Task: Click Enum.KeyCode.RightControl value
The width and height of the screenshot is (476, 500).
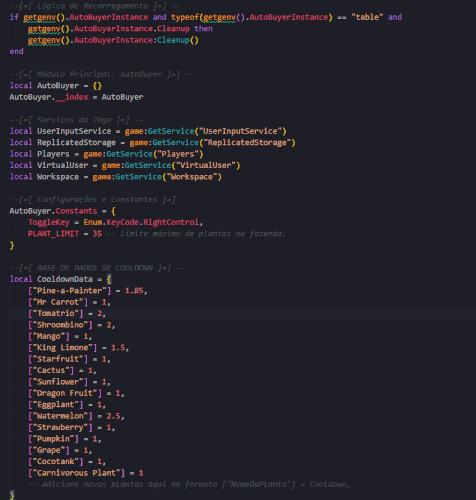Action: 141,222
